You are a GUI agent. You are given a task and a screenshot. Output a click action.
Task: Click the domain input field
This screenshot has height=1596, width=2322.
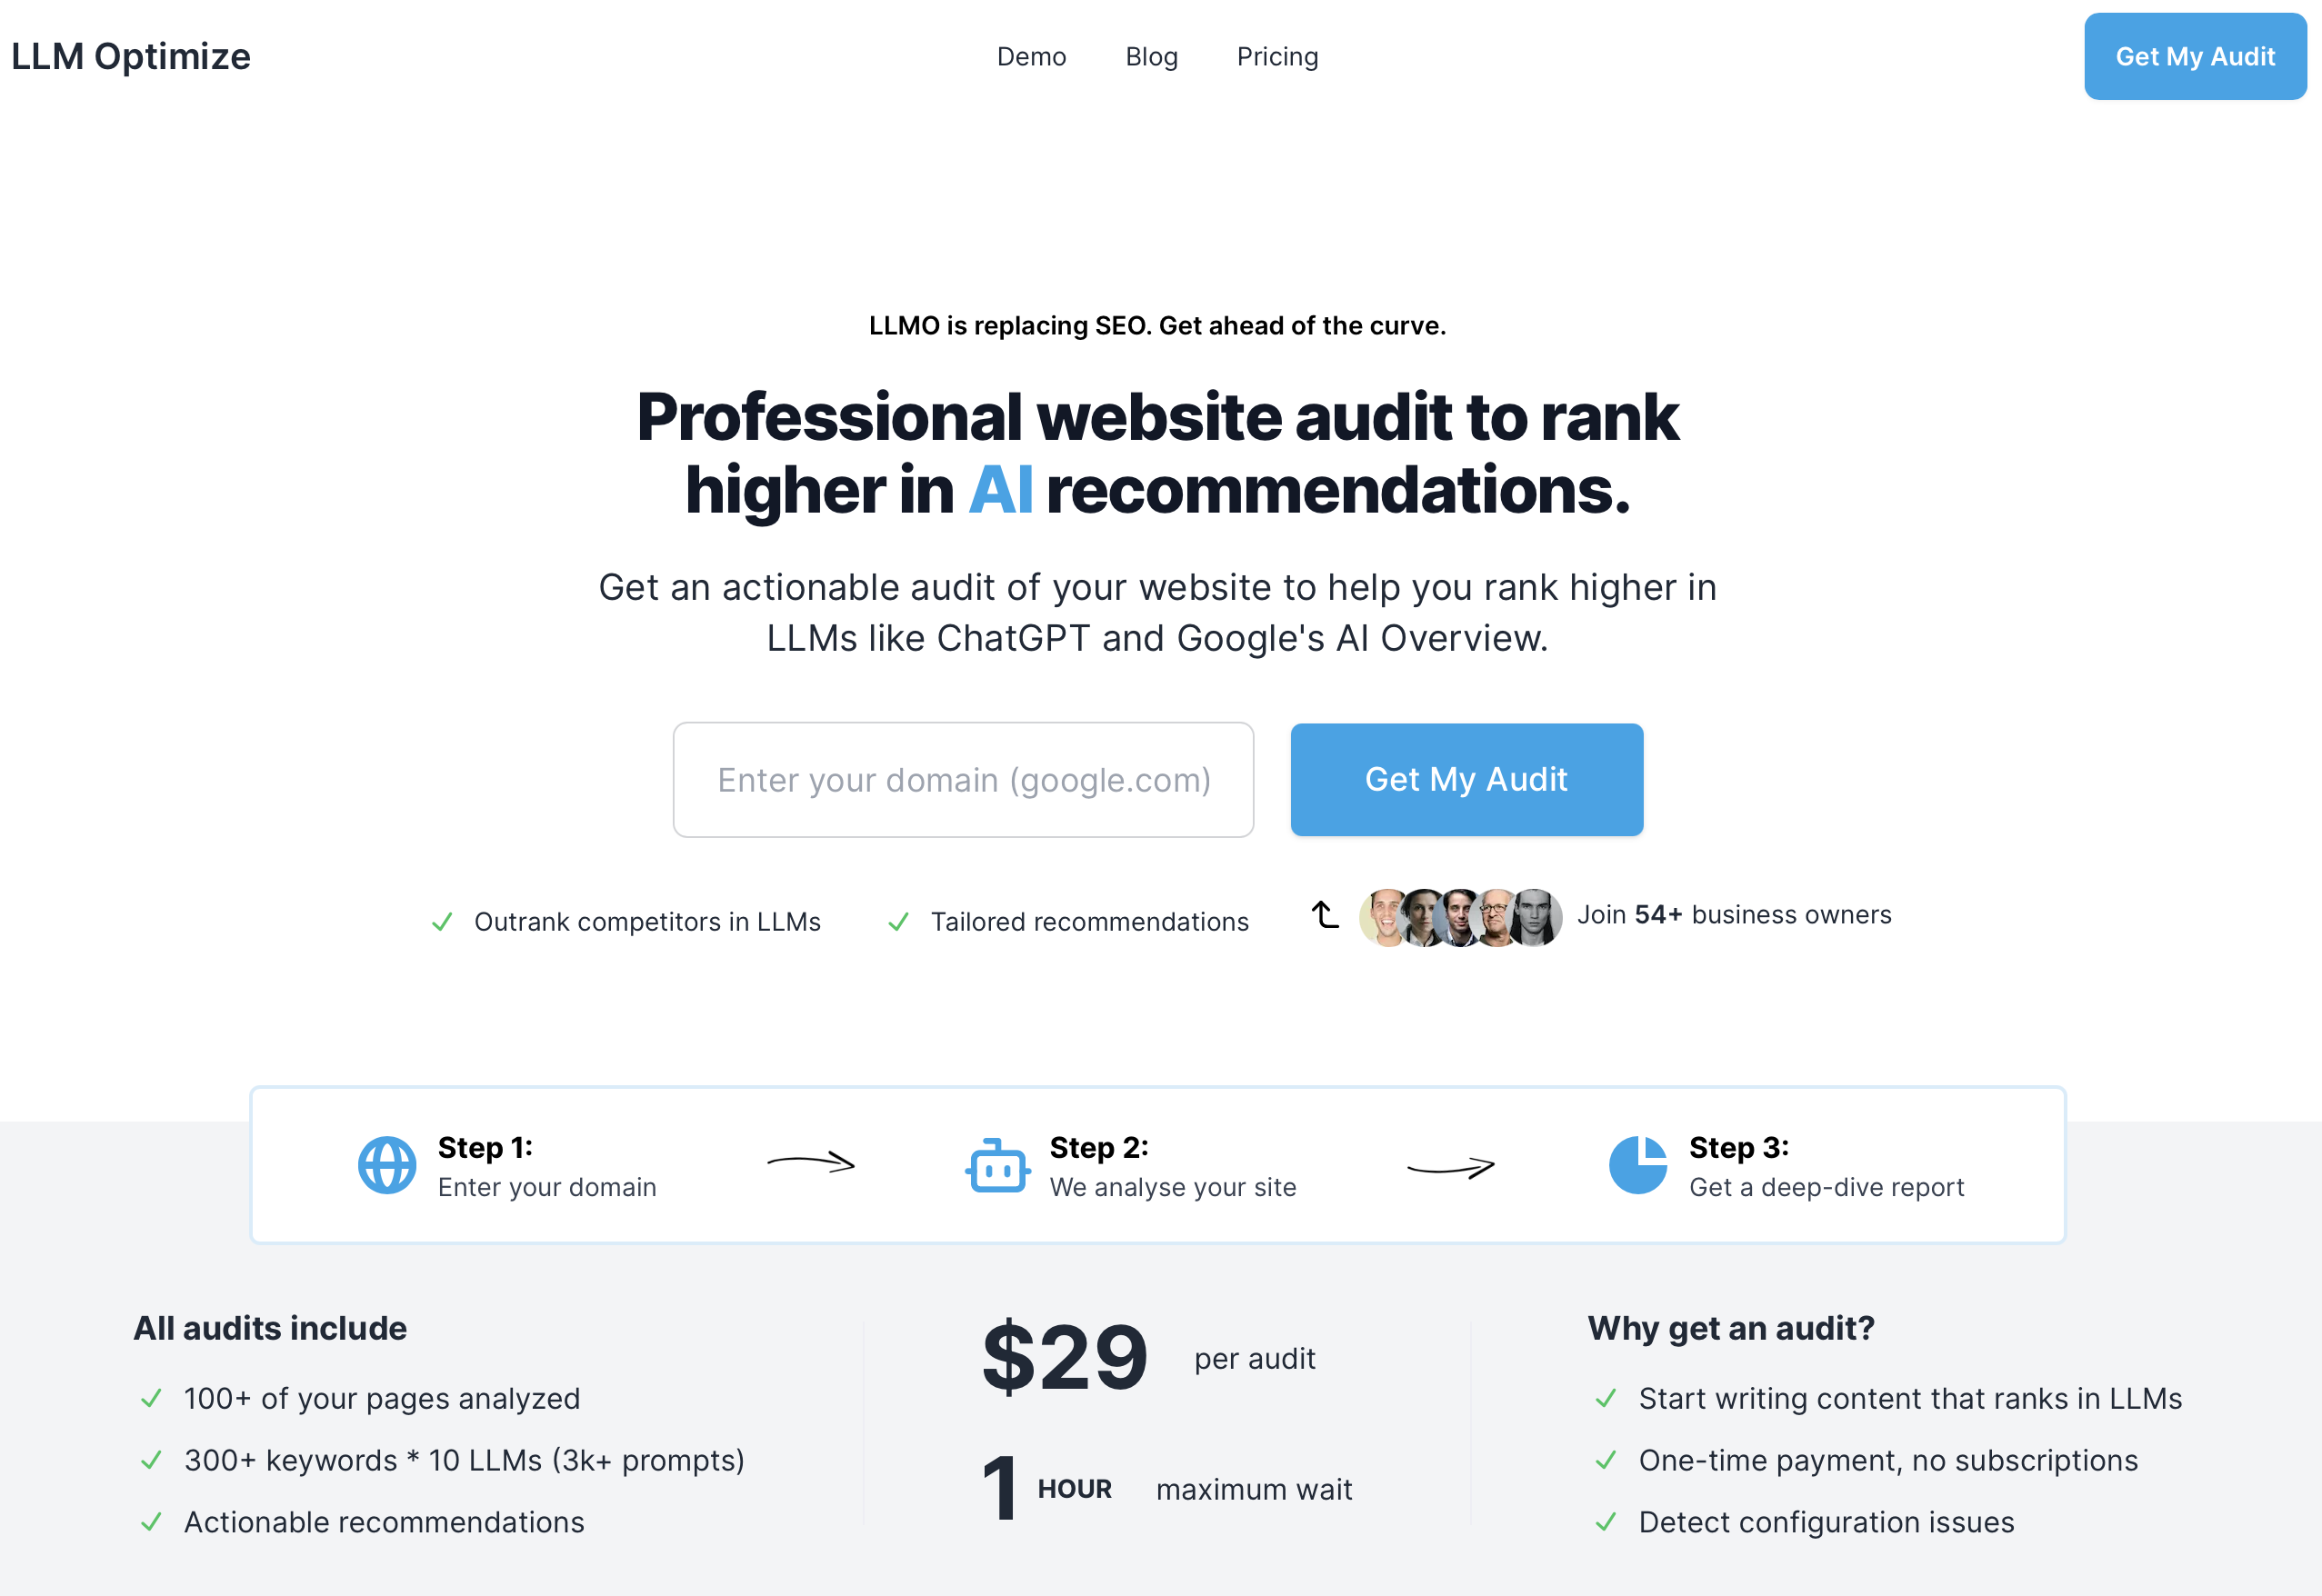pyautogui.click(x=964, y=778)
